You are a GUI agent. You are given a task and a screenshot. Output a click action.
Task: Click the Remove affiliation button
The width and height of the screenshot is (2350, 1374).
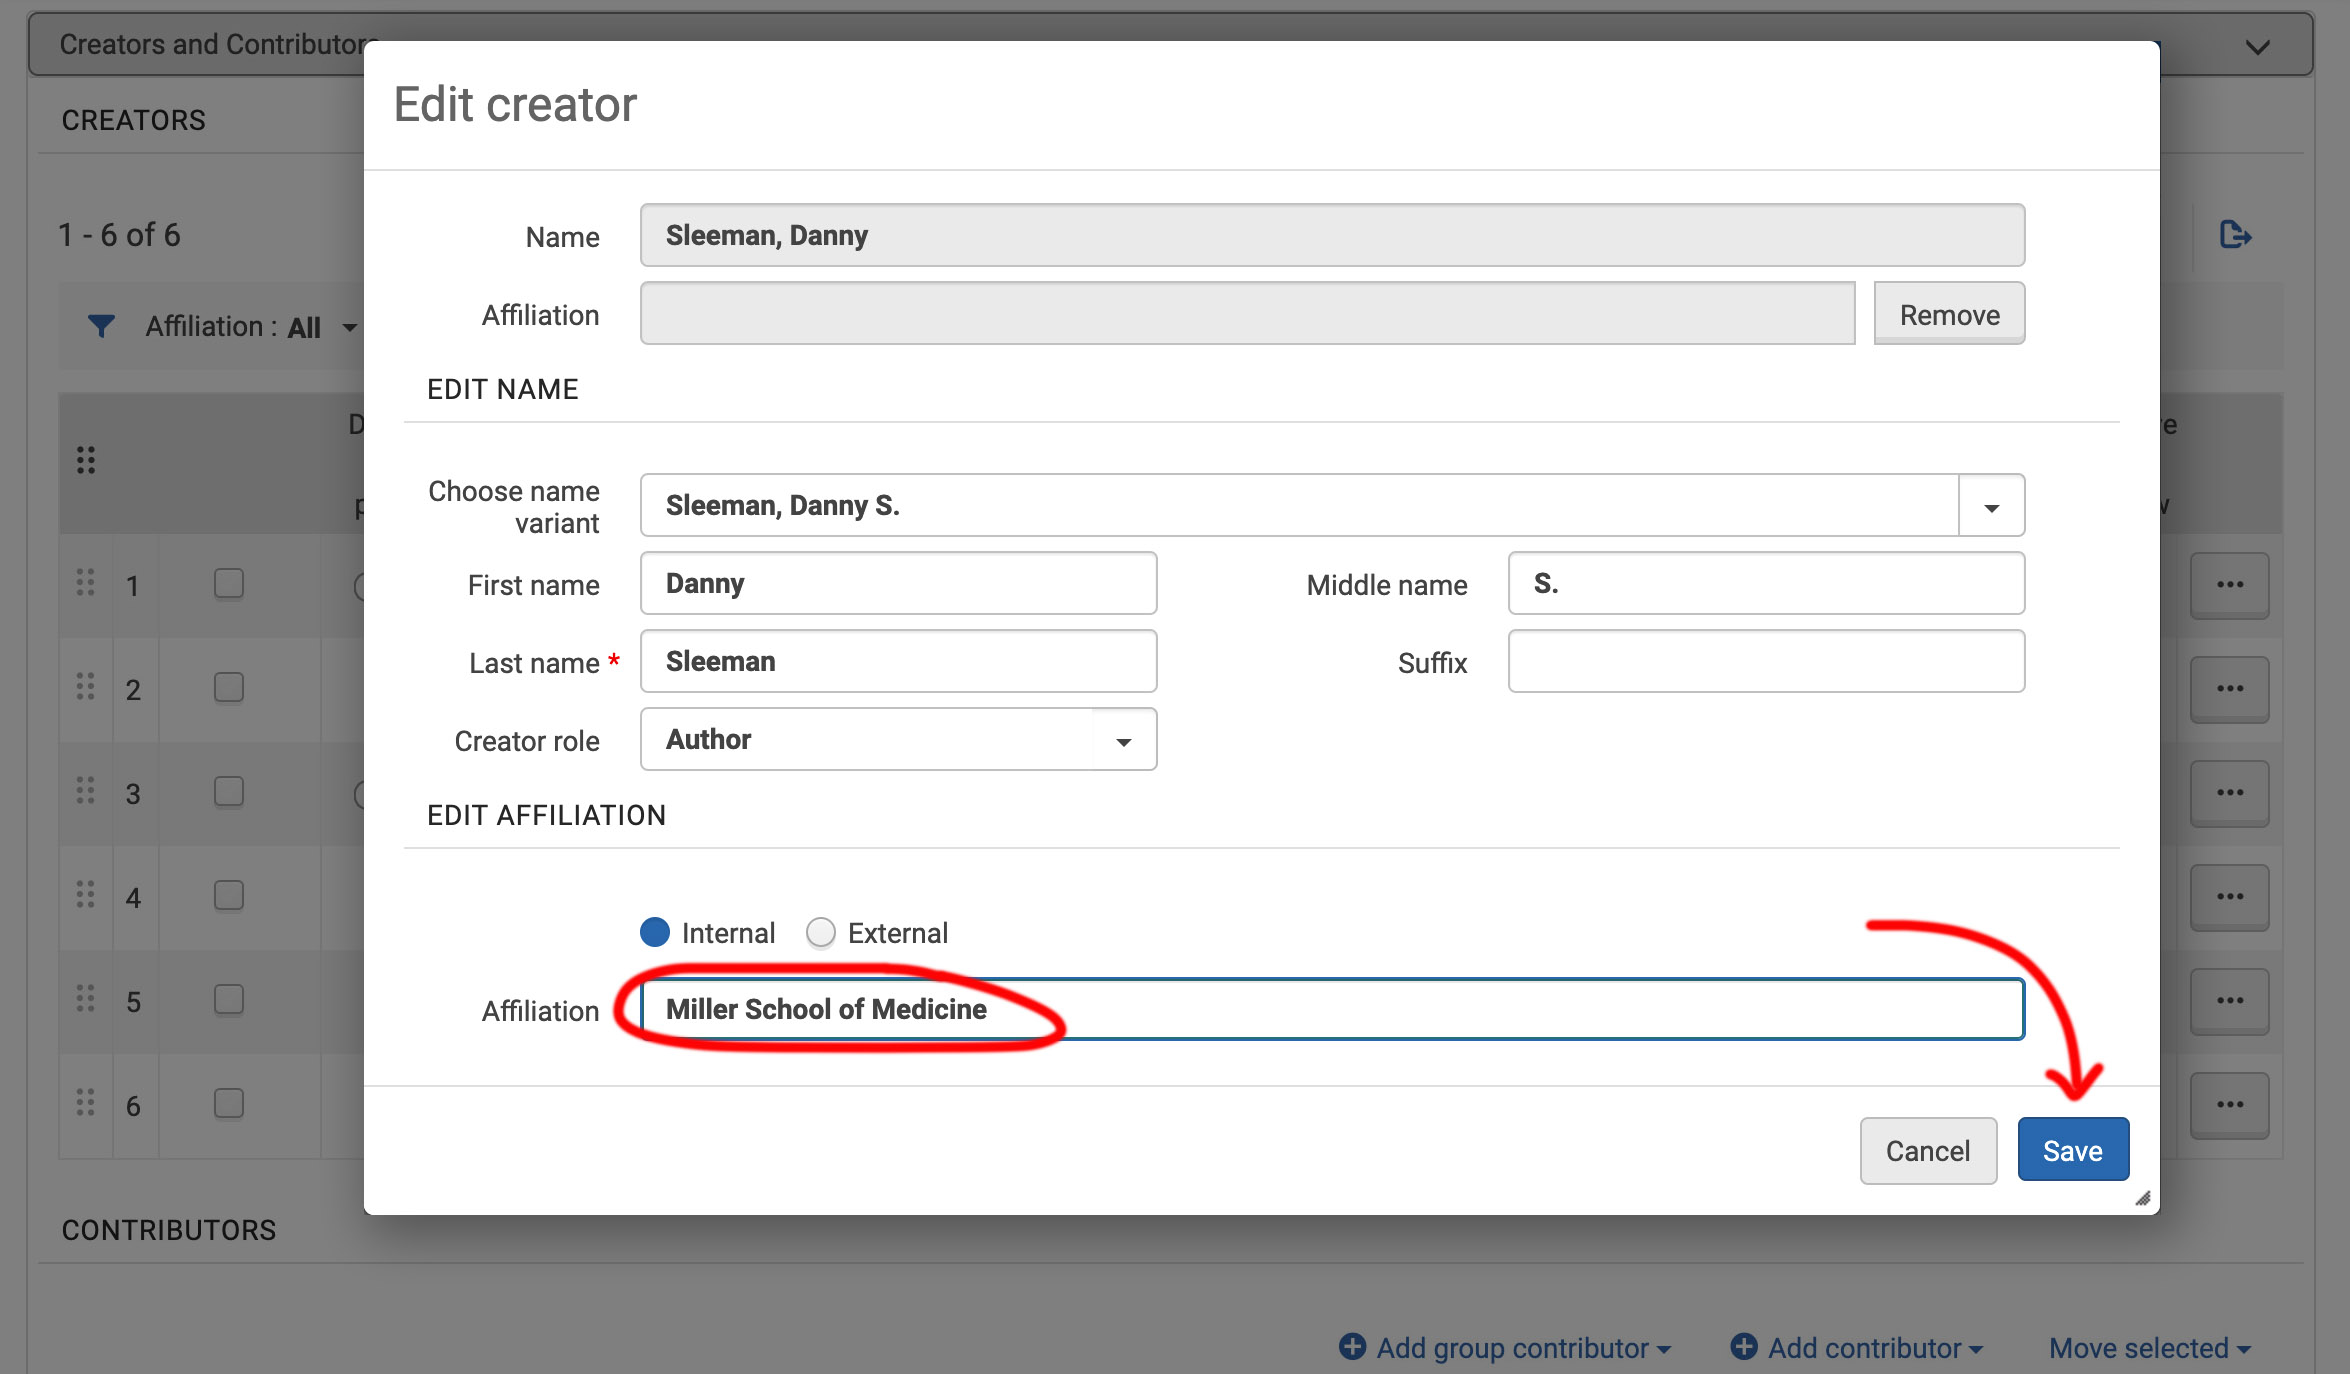pos(1950,314)
